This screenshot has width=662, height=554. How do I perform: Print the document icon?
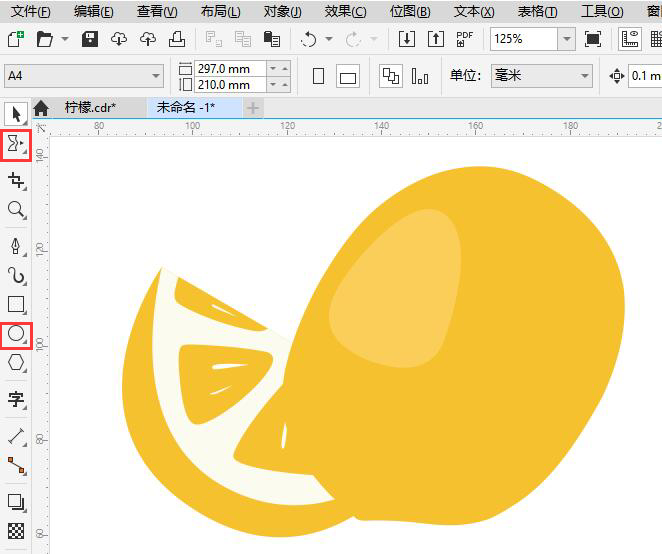pos(177,39)
